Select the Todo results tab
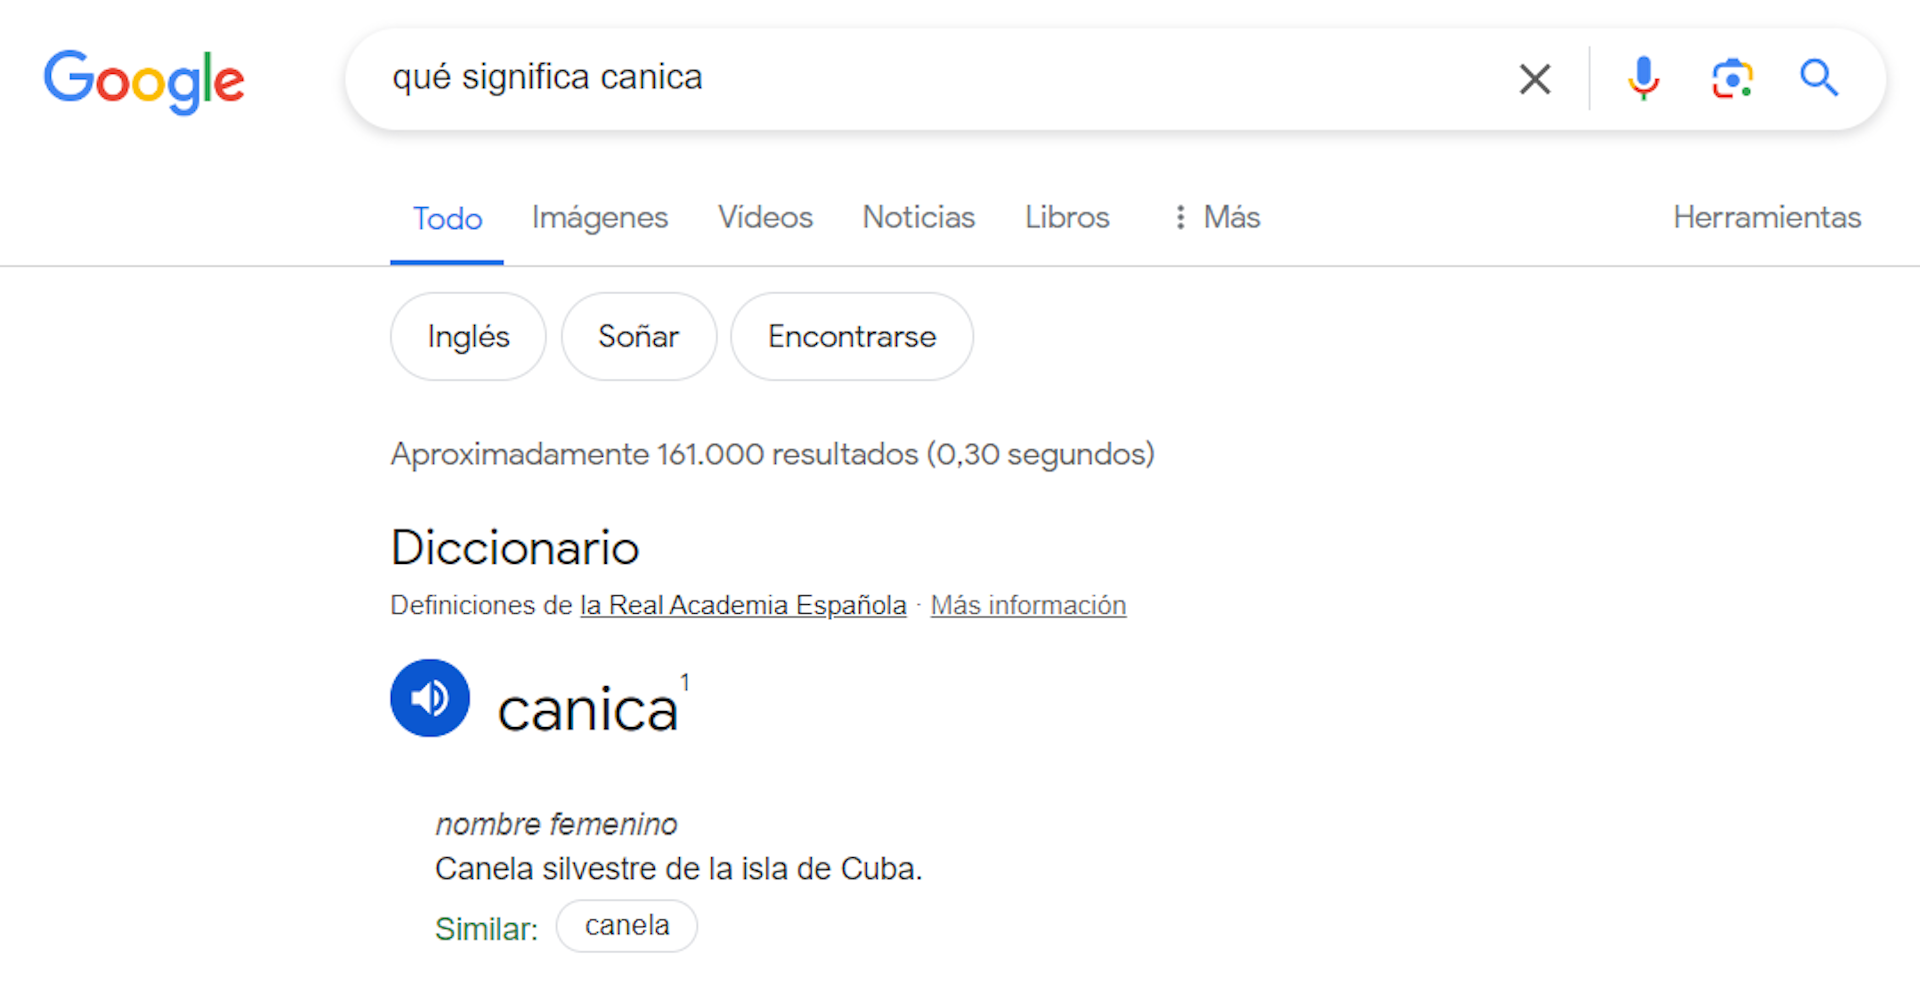This screenshot has width=1920, height=983. tap(447, 218)
